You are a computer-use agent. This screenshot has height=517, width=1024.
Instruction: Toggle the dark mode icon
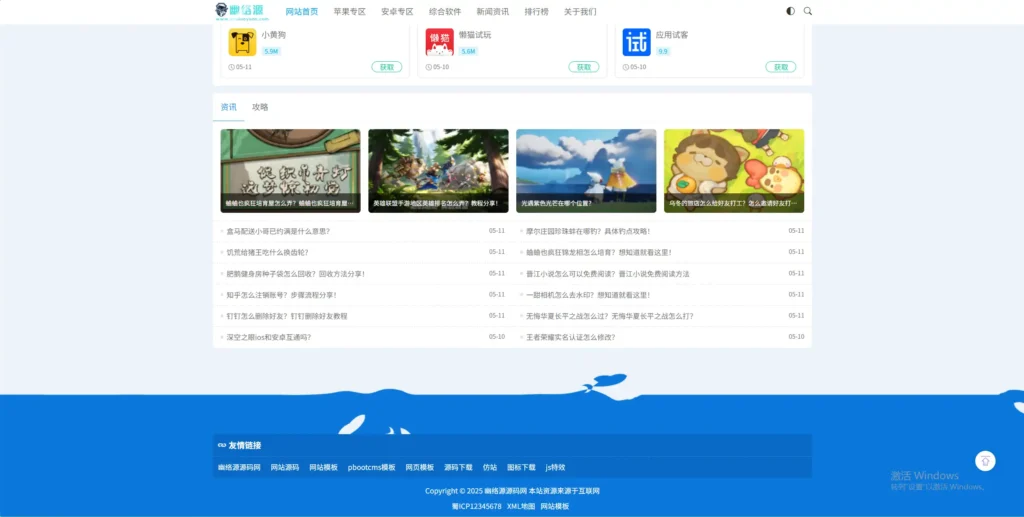point(791,11)
